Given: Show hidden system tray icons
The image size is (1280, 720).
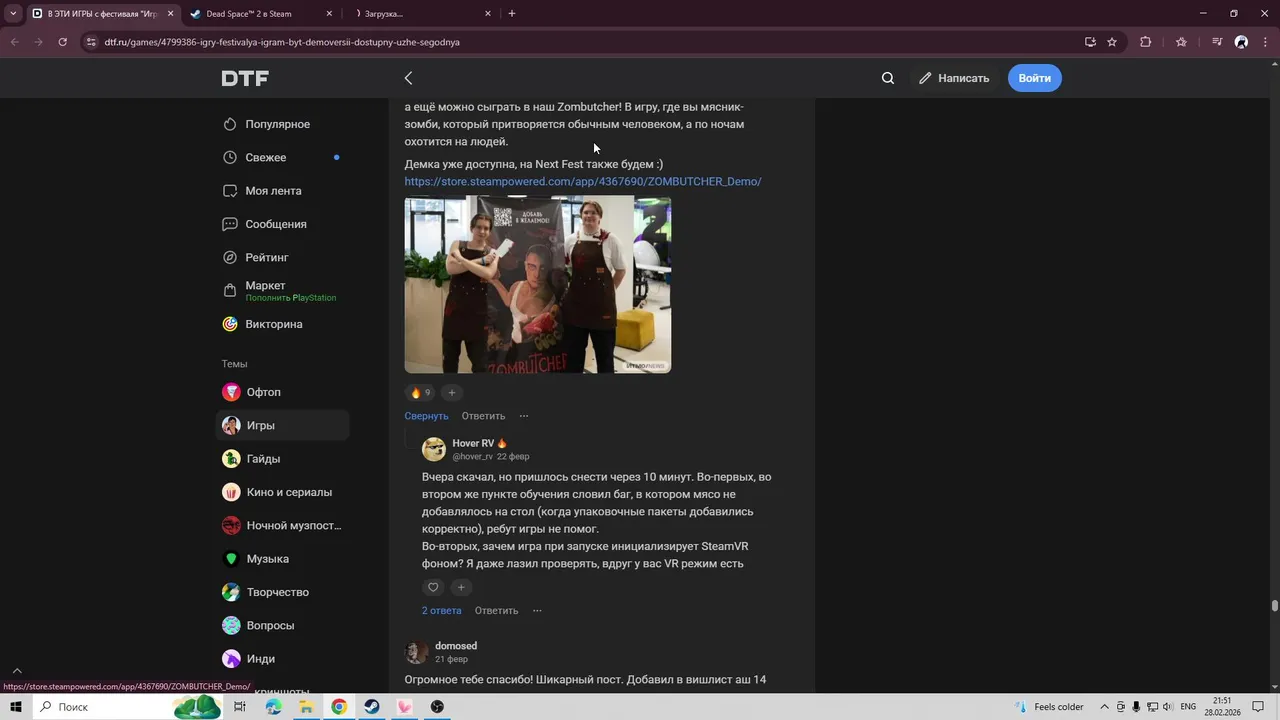Looking at the screenshot, I should pyautogui.click(x=1104, y=707).
